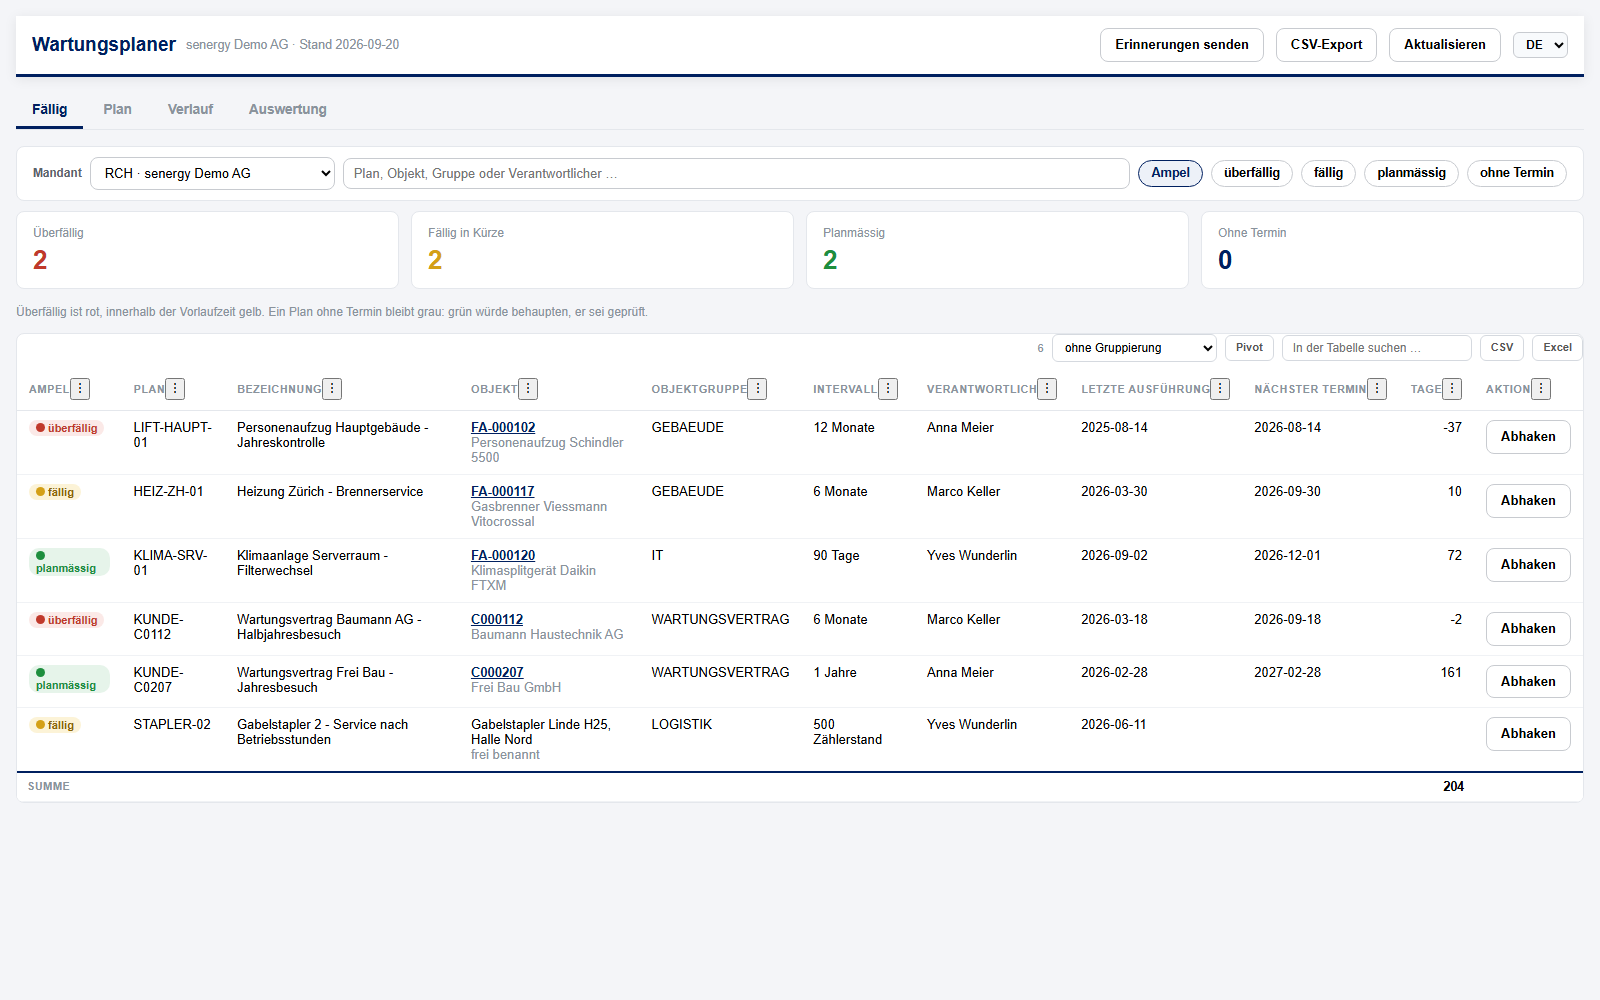Click Erinnerungen senden button
Image resolution: width=1600 pixels, height=1000 pixels.
[1182, 45]
